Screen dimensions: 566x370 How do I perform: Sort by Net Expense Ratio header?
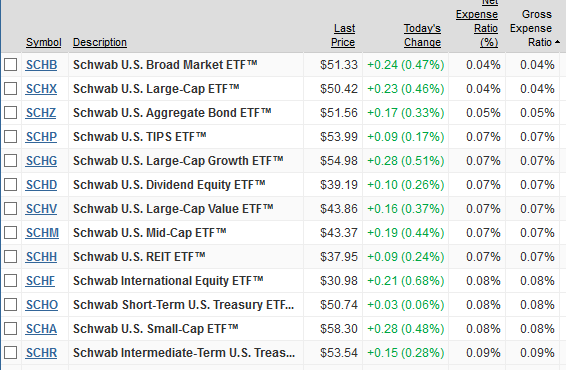(477, 24)
